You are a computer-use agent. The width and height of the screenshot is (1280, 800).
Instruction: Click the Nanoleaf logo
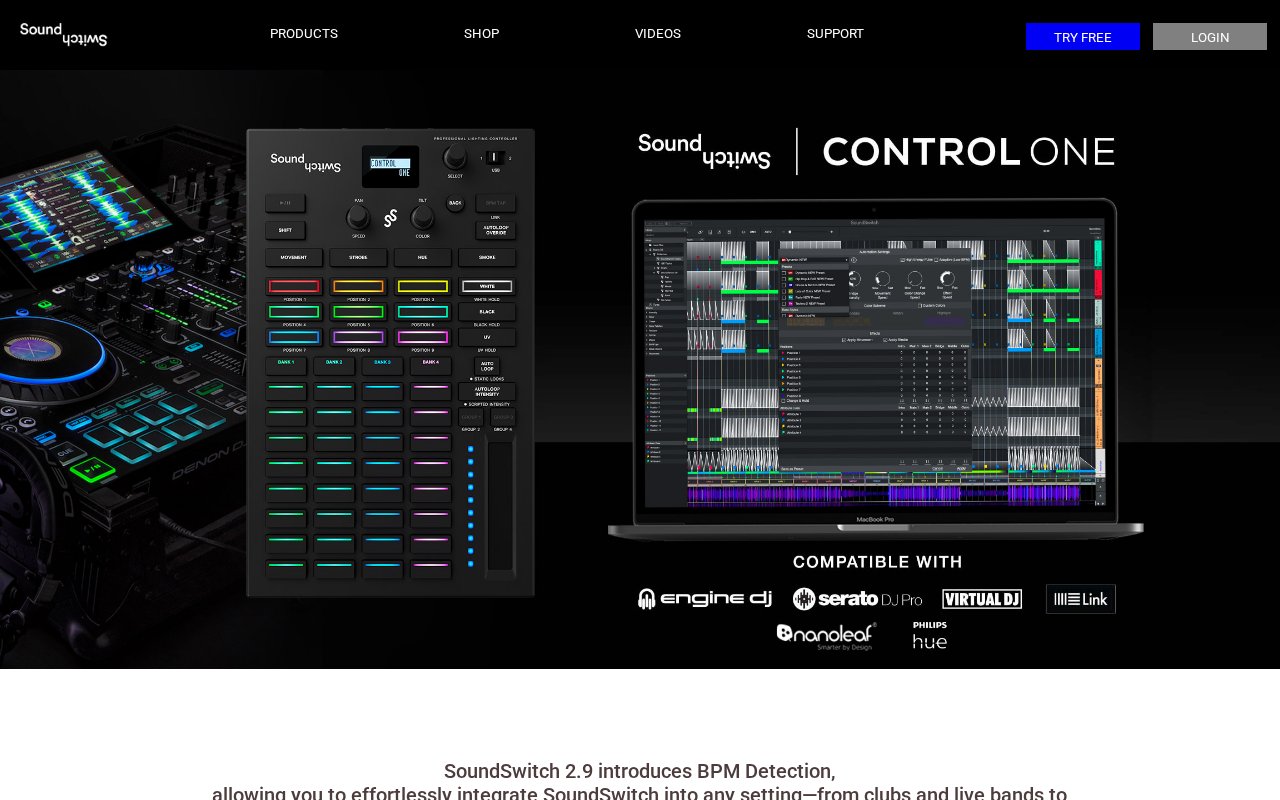click(826, 637)
